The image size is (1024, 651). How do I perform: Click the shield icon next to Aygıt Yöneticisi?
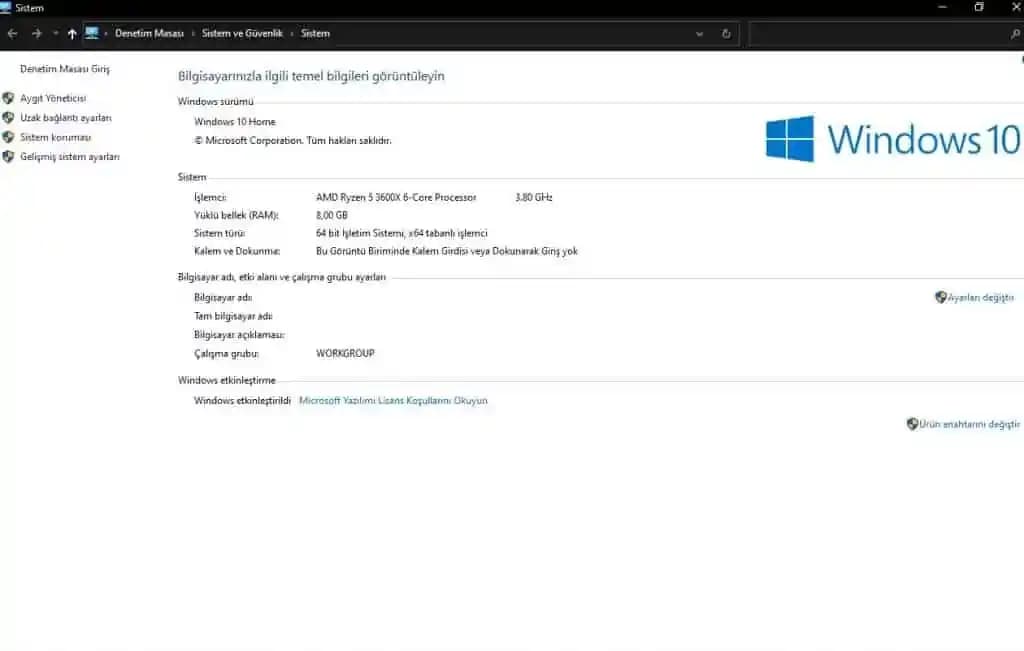10,98
